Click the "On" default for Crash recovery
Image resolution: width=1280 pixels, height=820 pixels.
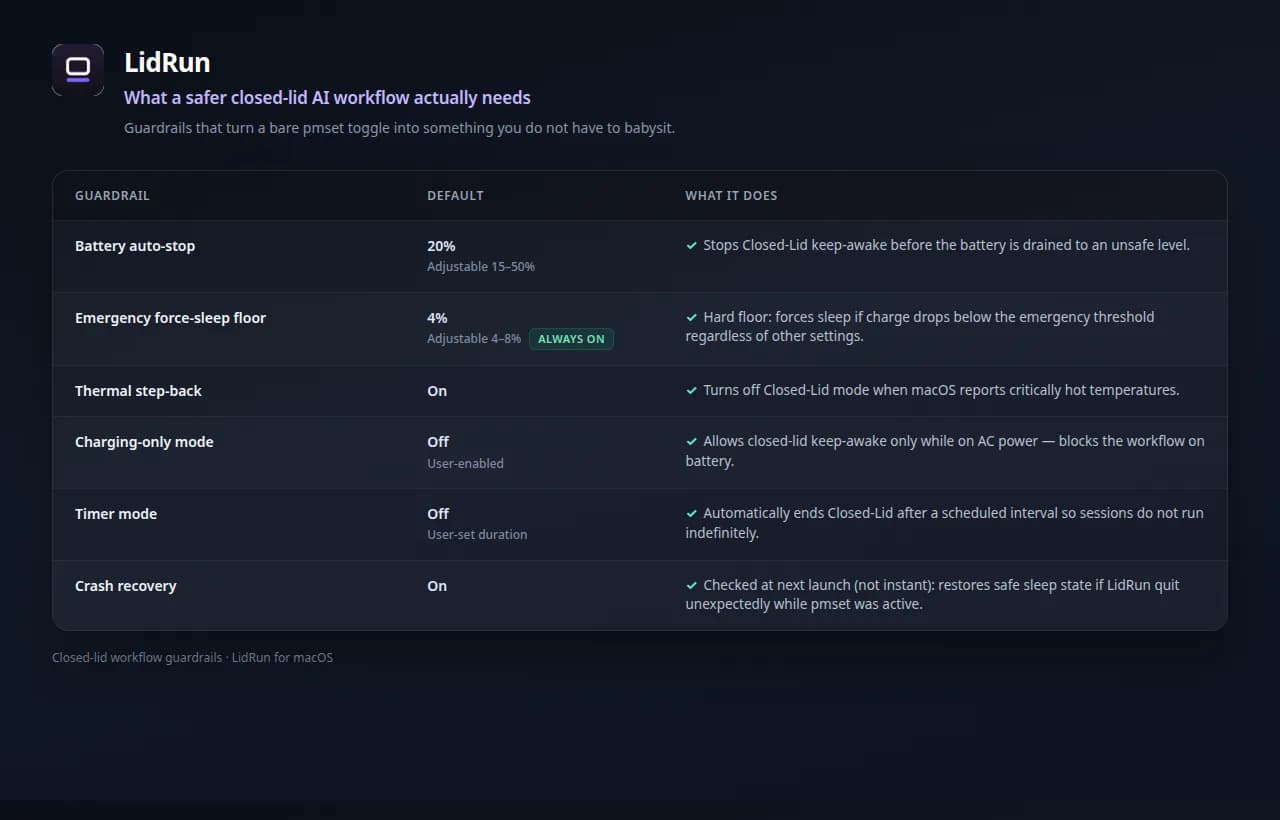point(437,586)
